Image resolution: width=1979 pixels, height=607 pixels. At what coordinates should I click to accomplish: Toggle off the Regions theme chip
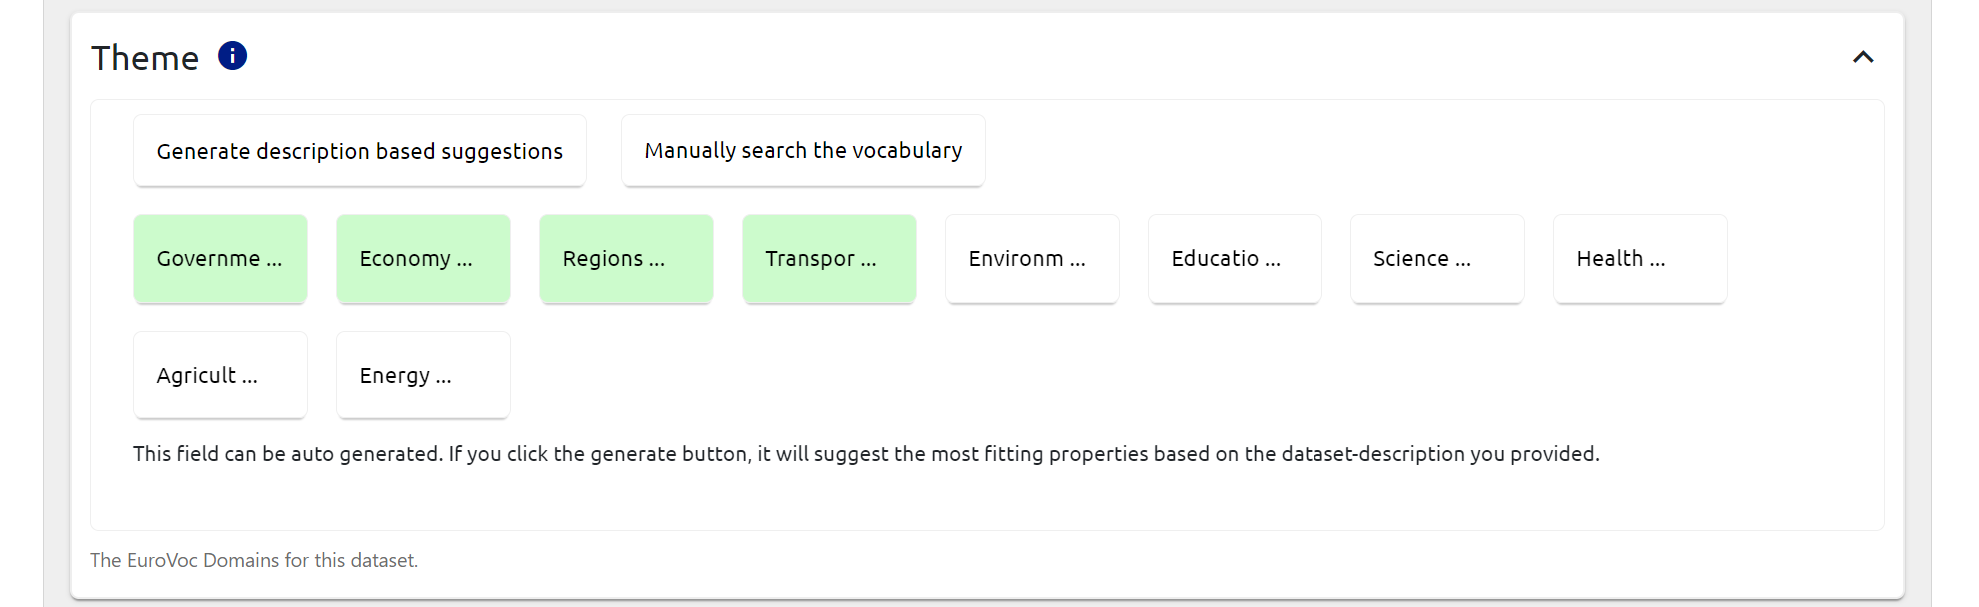pos(626,259)
